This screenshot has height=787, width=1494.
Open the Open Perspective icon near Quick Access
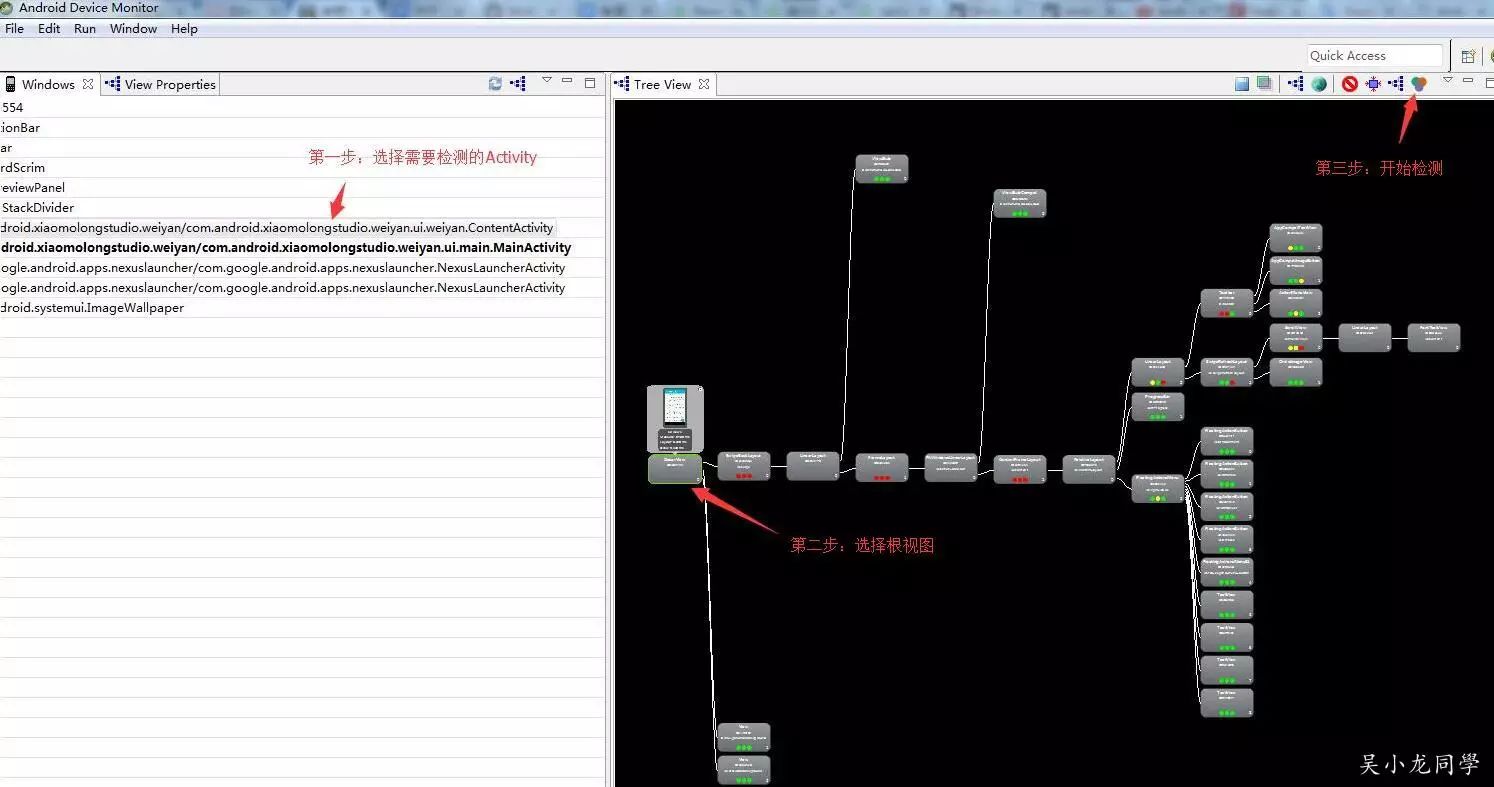coord(1468,56)
